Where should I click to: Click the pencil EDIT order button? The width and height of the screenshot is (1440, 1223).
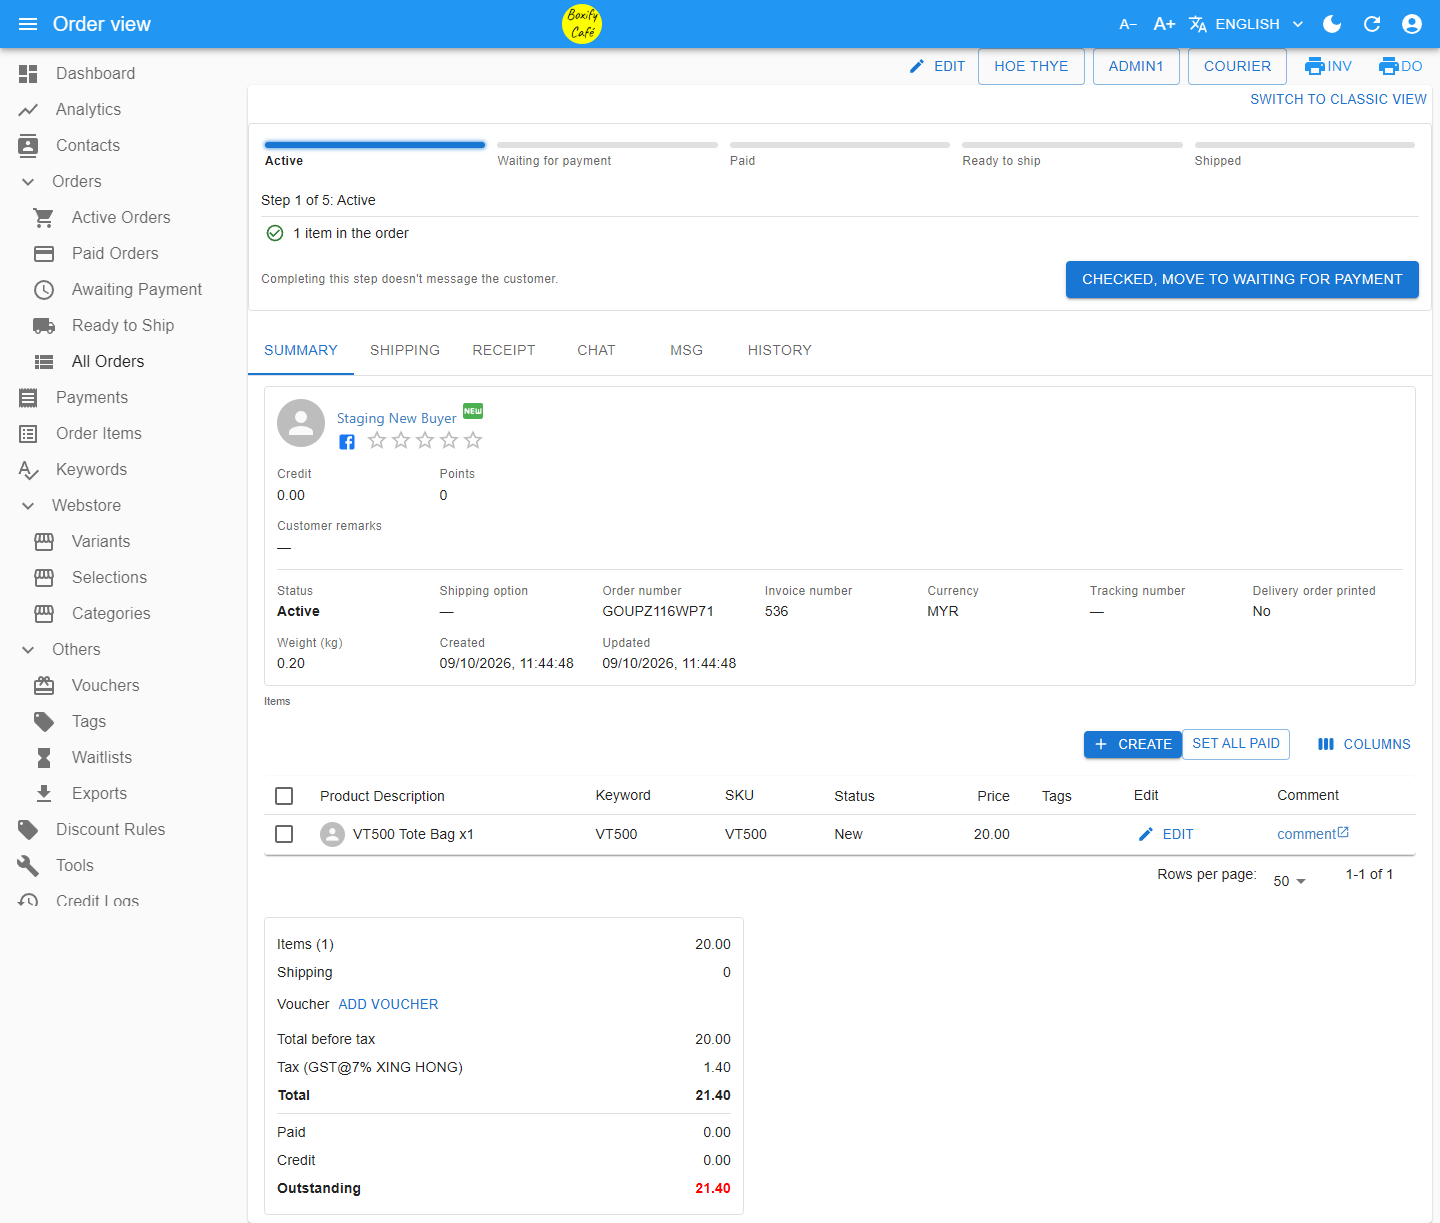tap(937, 66)
